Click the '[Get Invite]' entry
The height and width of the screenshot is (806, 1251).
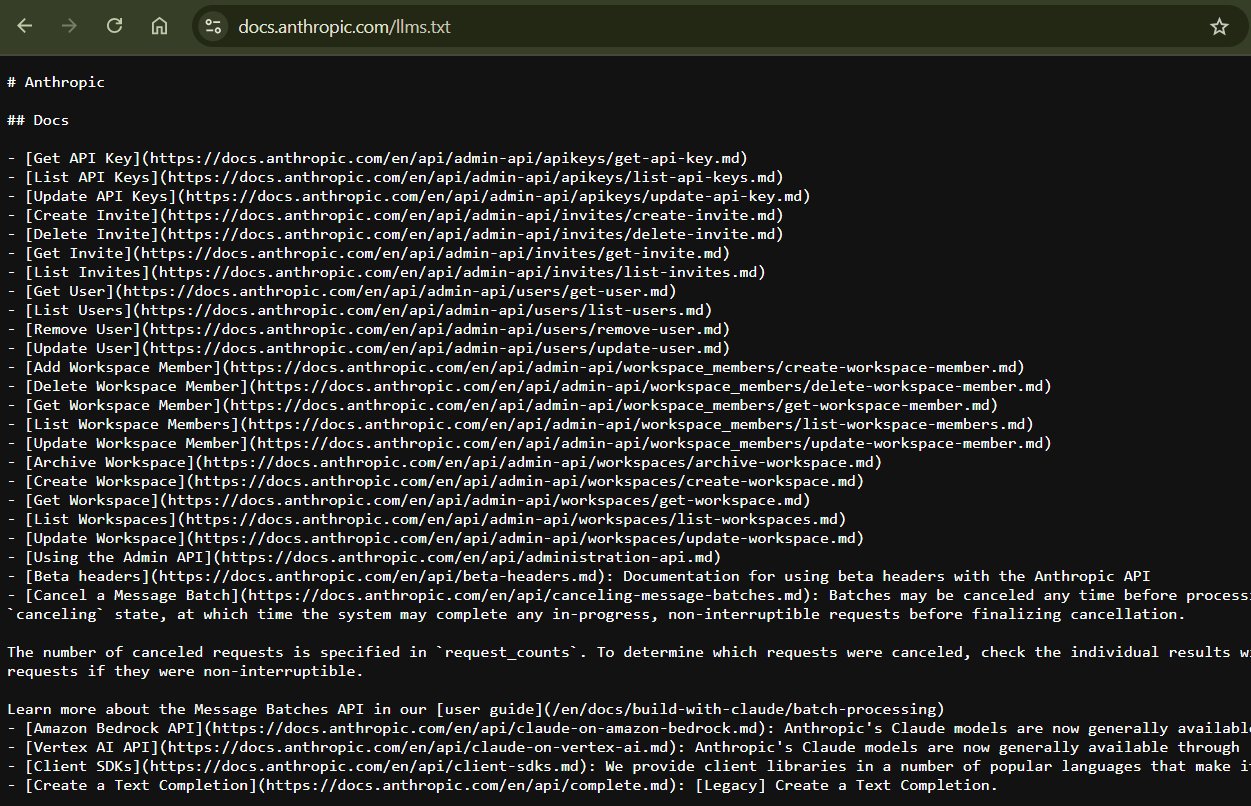[369, 253]
